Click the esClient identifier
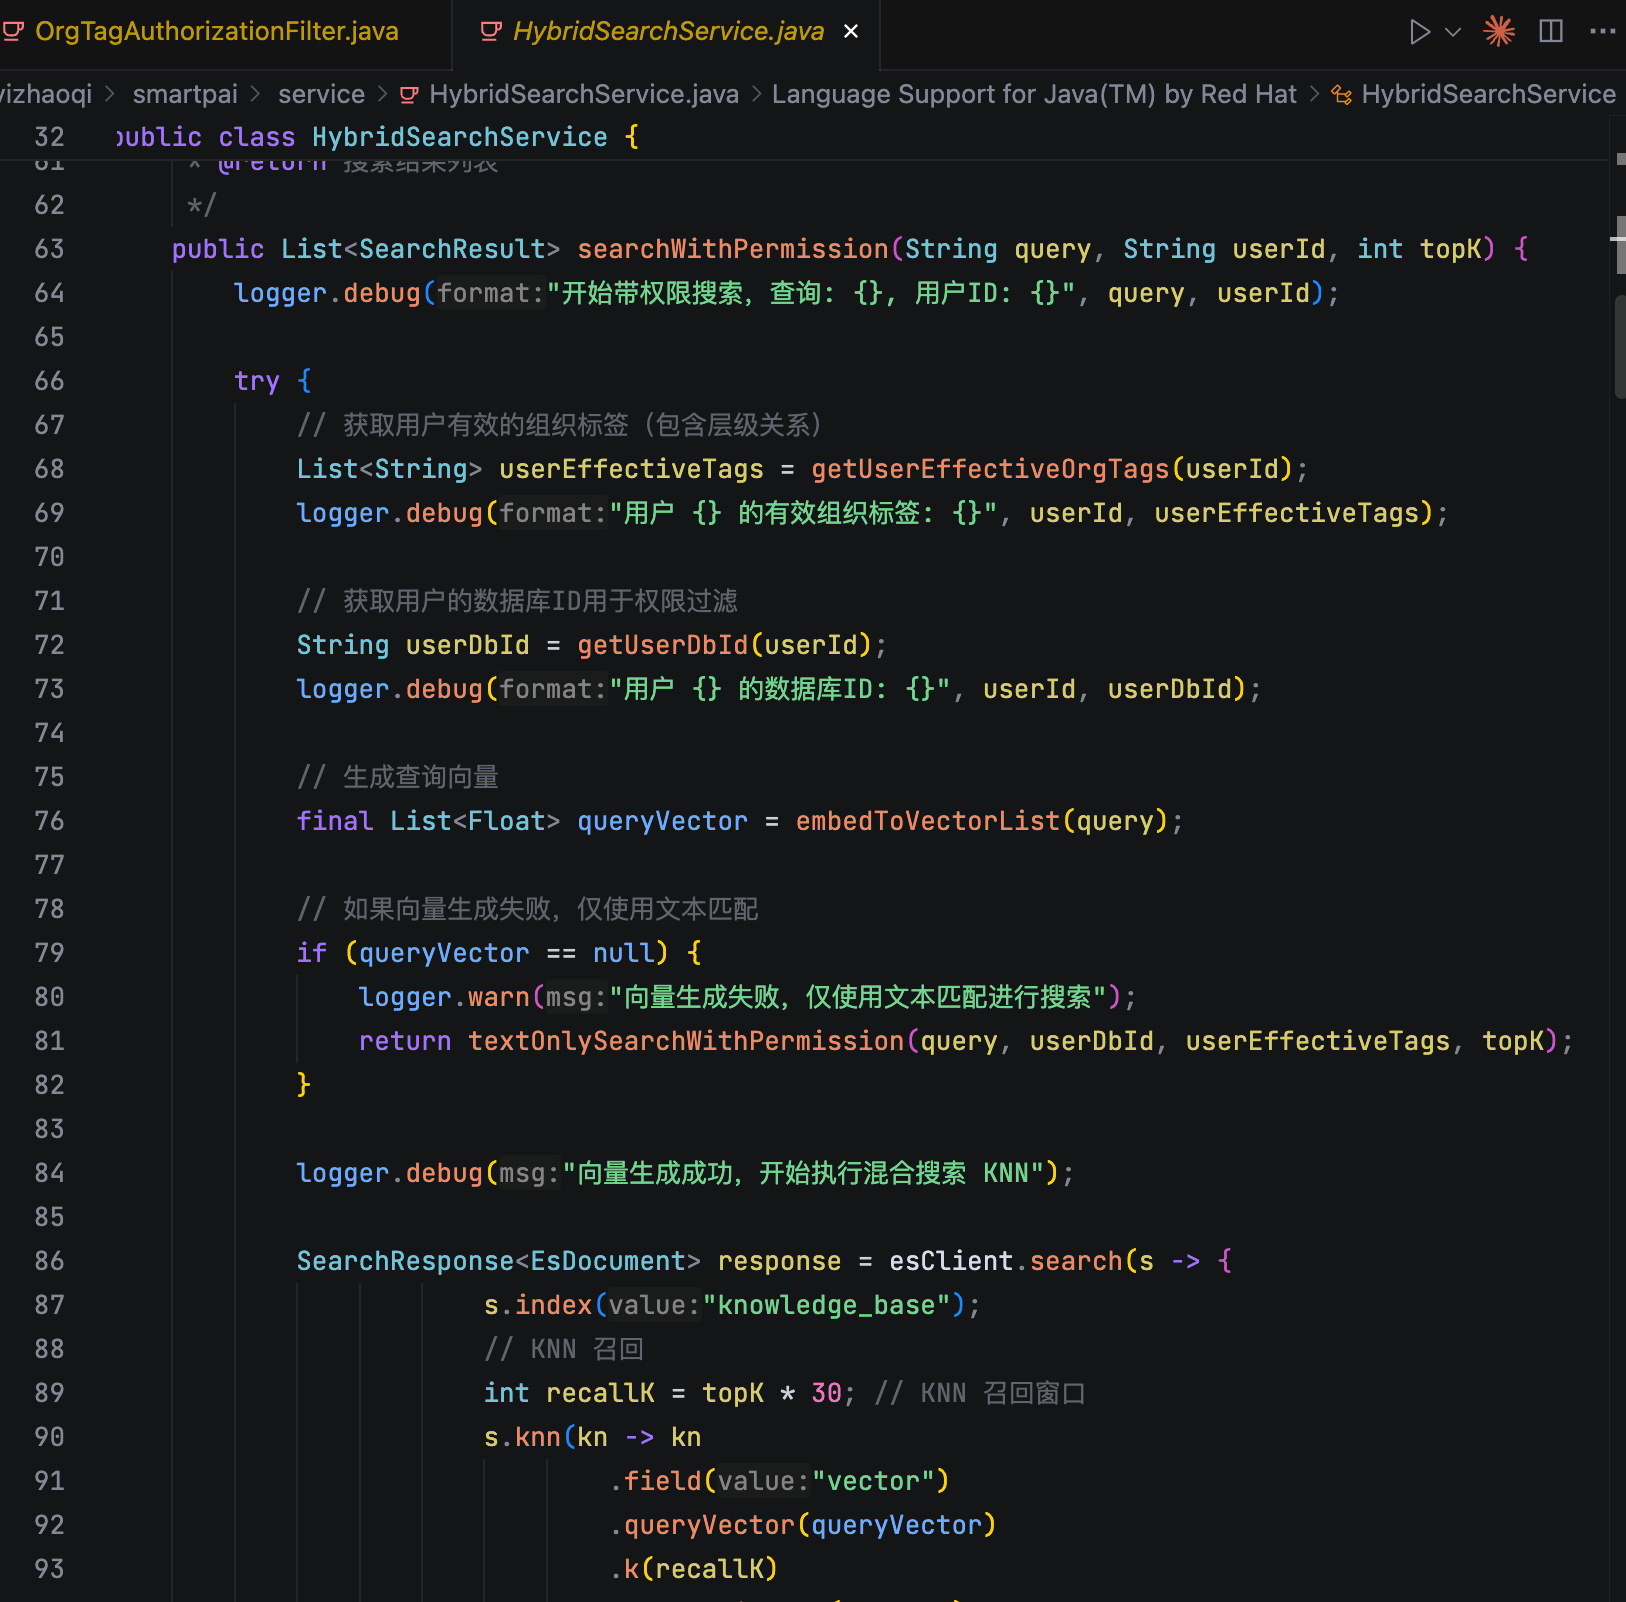This screenshot has width=1626, height=1602. point(951,1261)
